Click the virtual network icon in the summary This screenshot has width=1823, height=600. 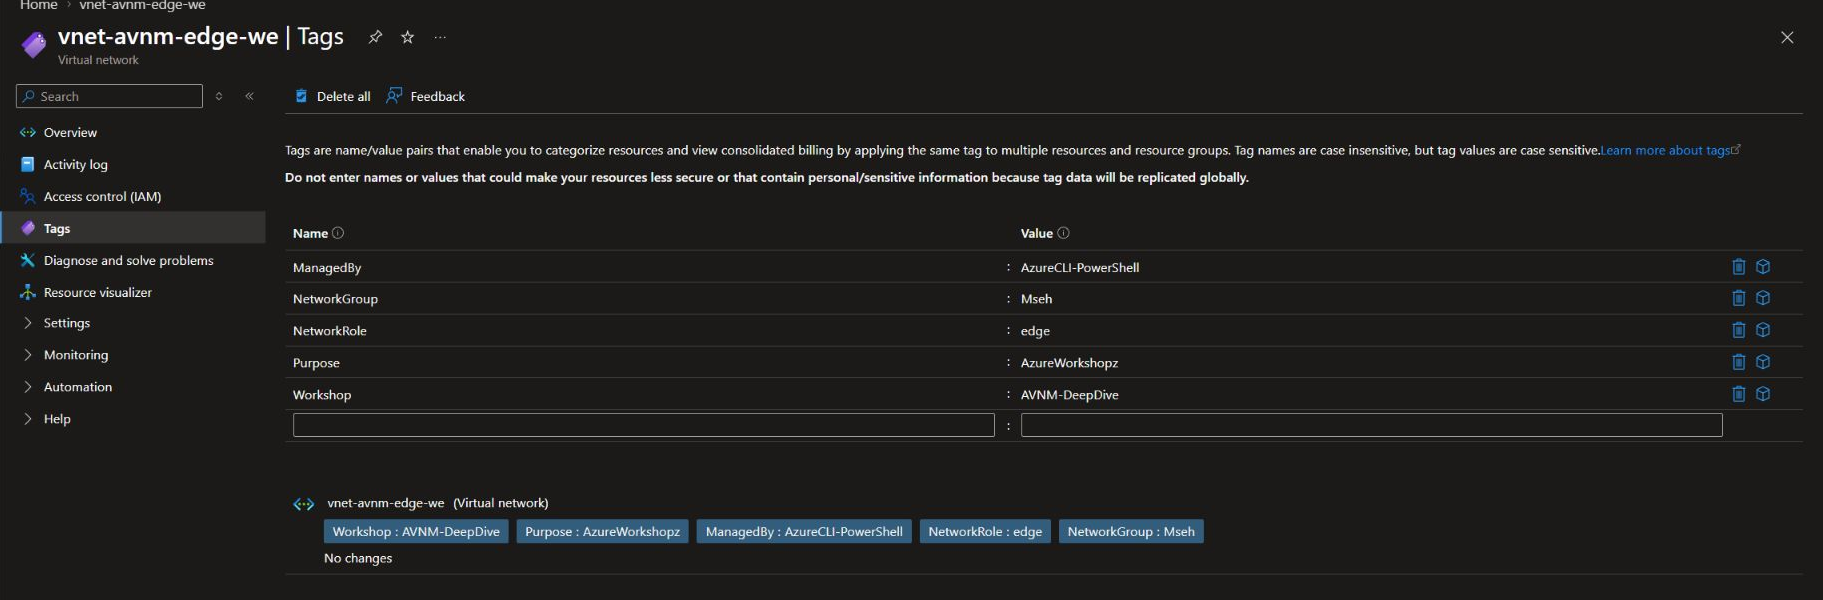304,504
